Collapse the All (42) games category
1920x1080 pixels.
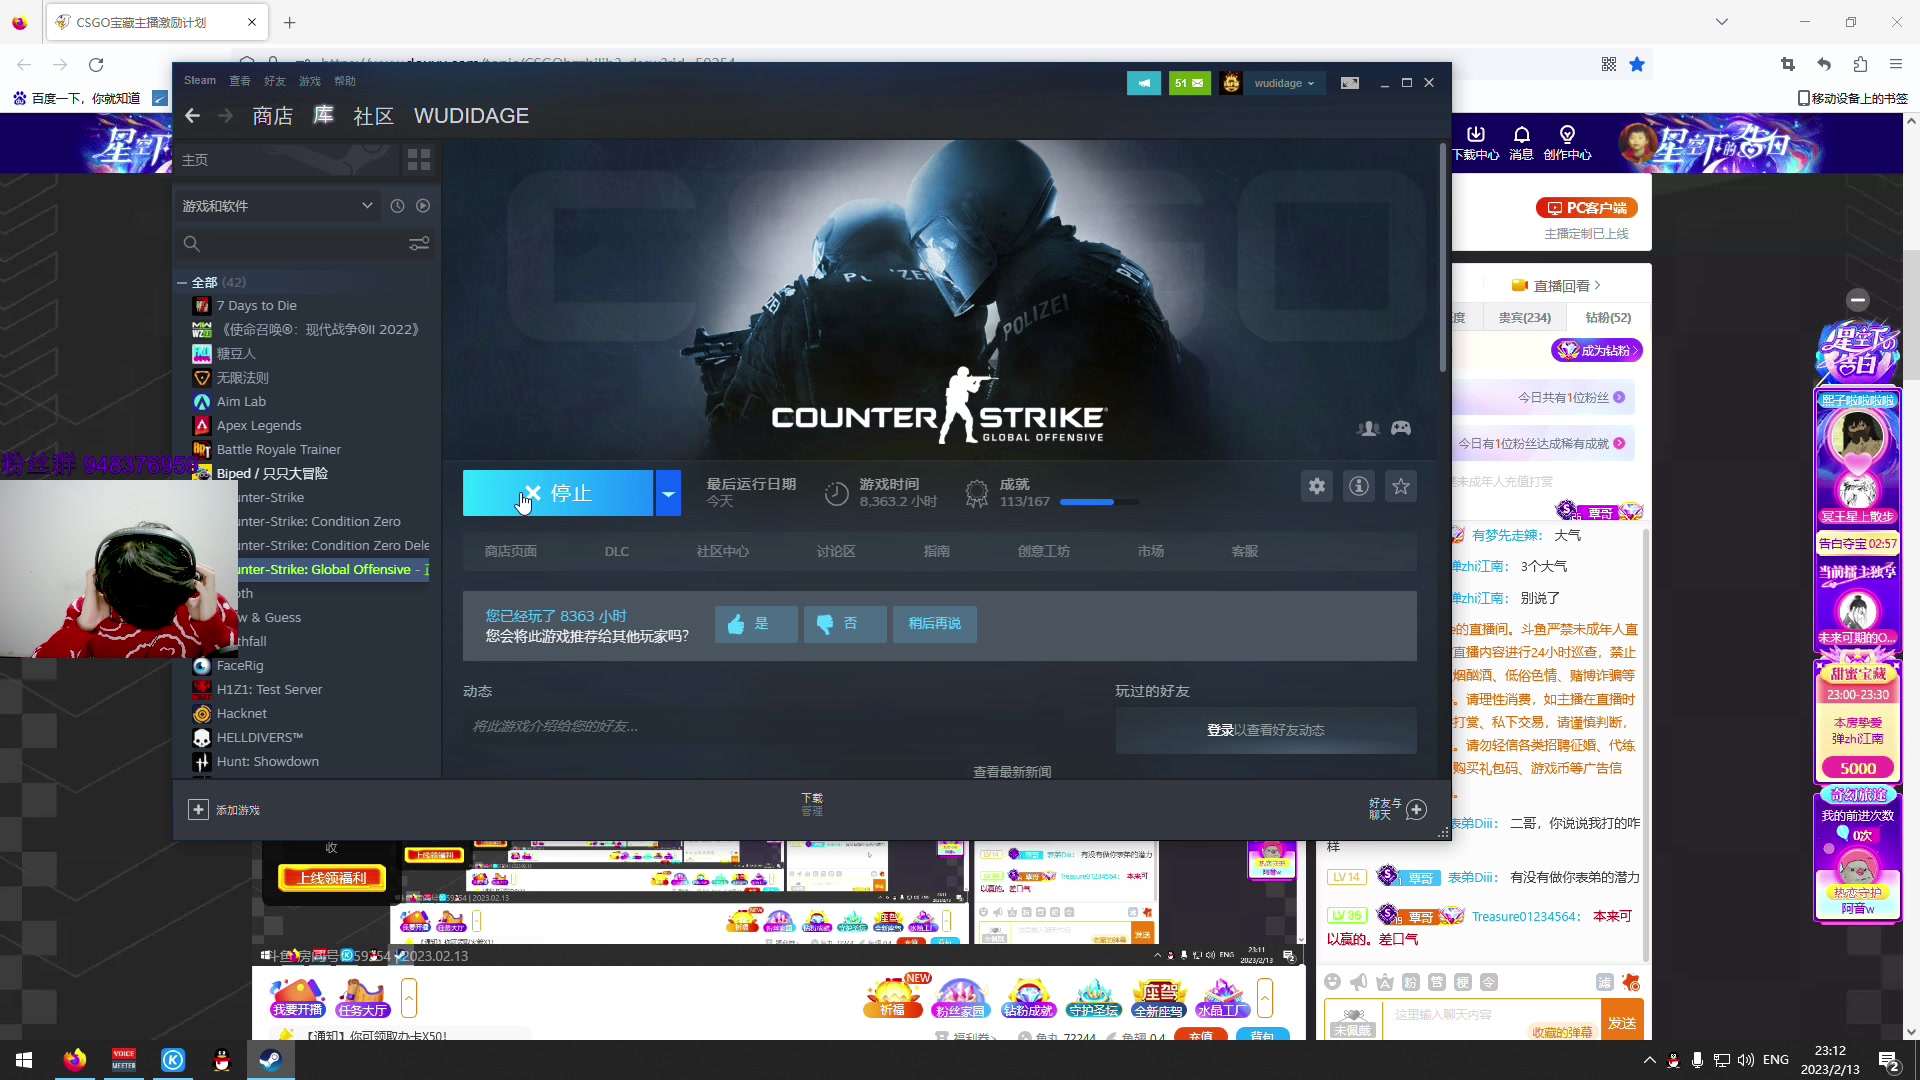(x=182, y=283)
